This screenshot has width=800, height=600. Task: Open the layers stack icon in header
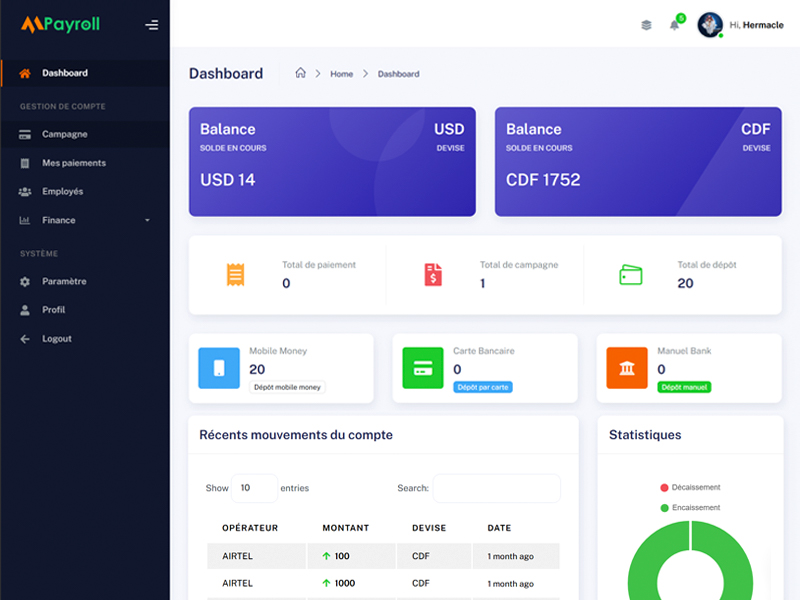tap(646, 25)
